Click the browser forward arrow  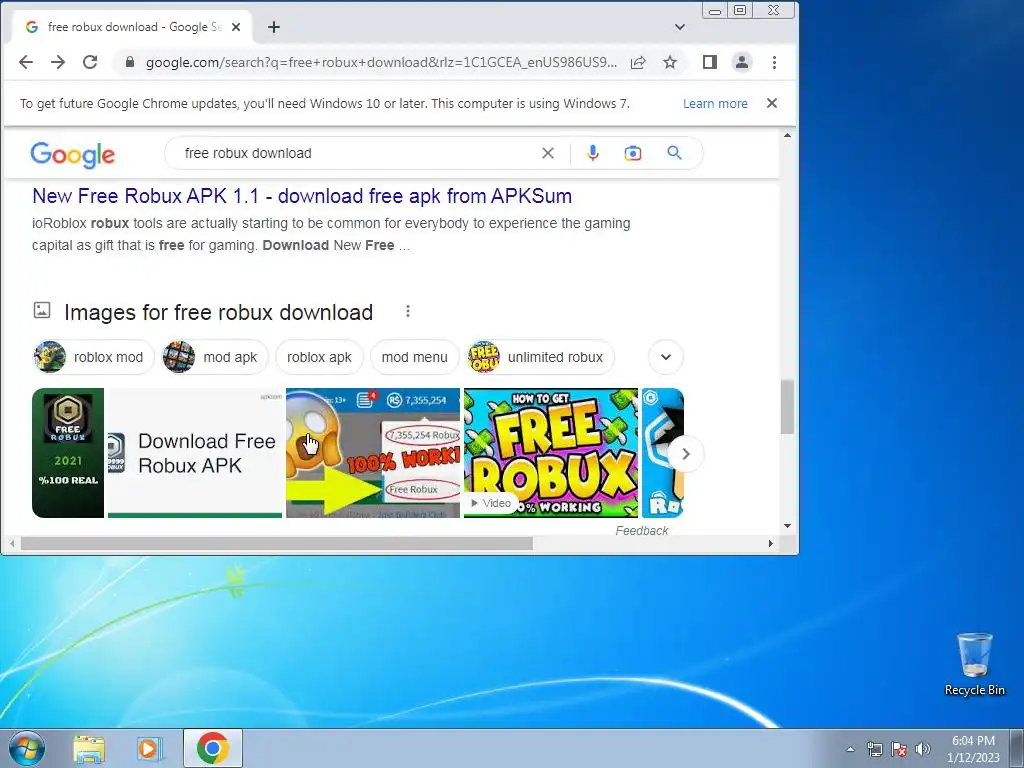tap(58, 62)
